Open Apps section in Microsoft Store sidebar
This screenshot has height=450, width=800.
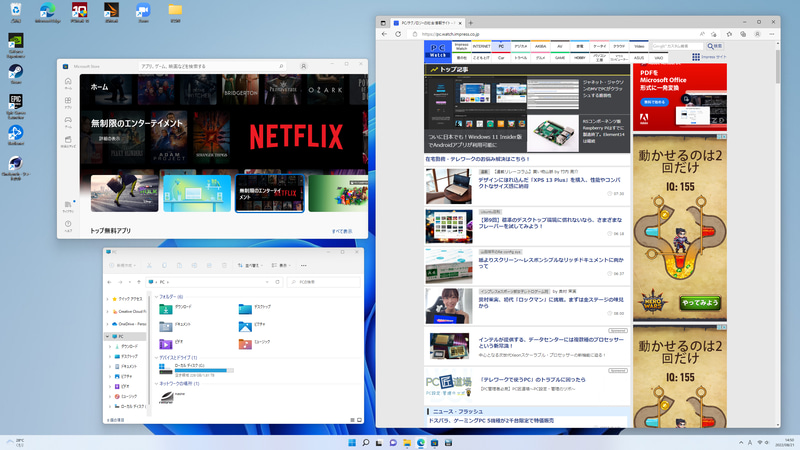[68, 103]
